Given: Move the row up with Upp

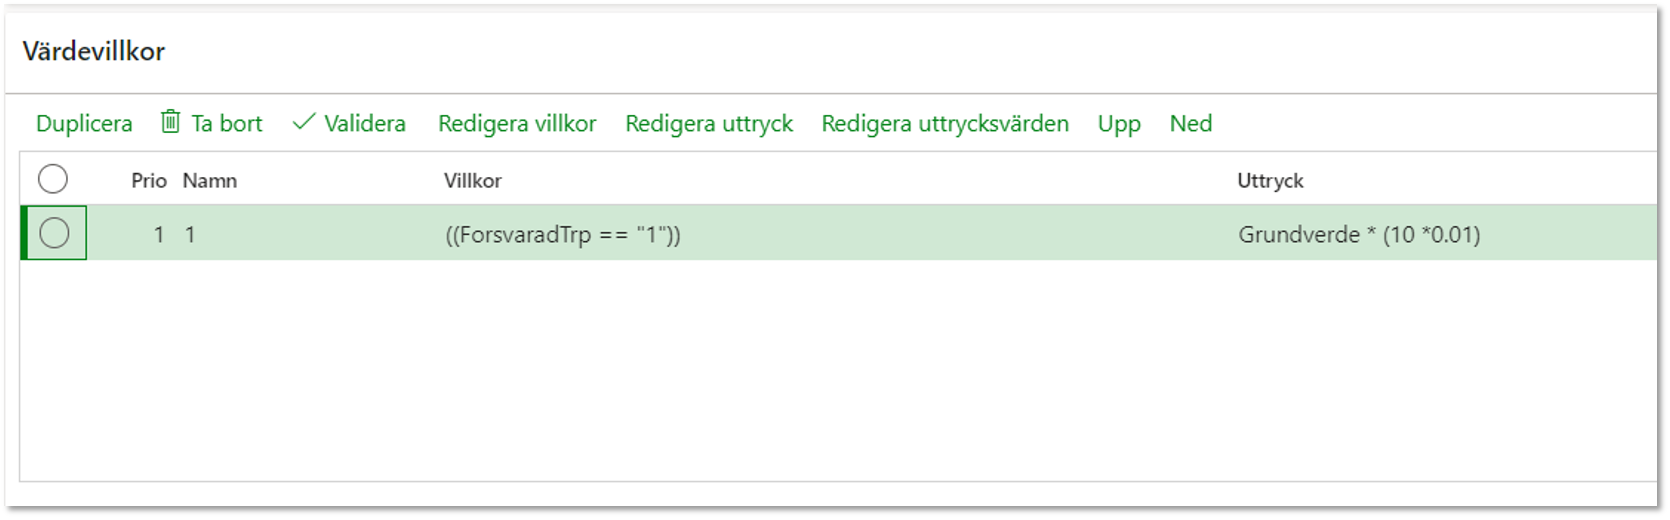Looking at the screenshot, I should pyautogui.click(x=1119, y=123).
